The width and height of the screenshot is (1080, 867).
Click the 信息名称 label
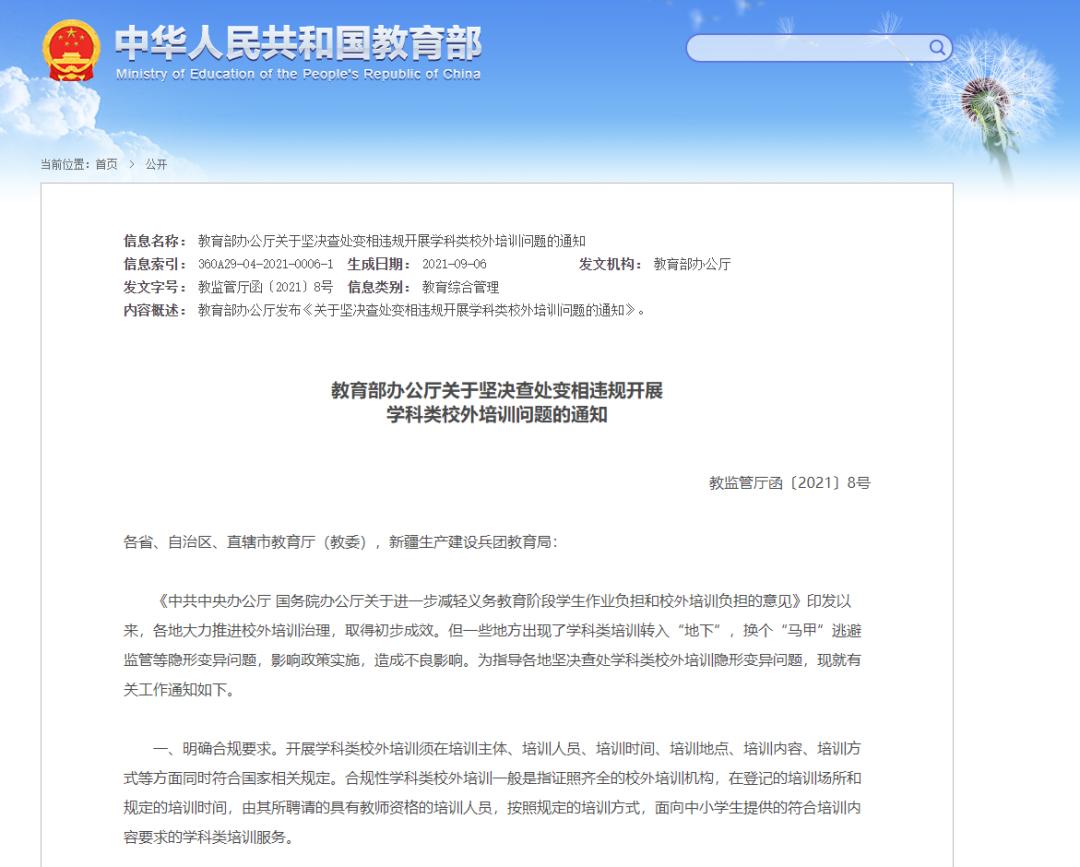tap(155, 241)
